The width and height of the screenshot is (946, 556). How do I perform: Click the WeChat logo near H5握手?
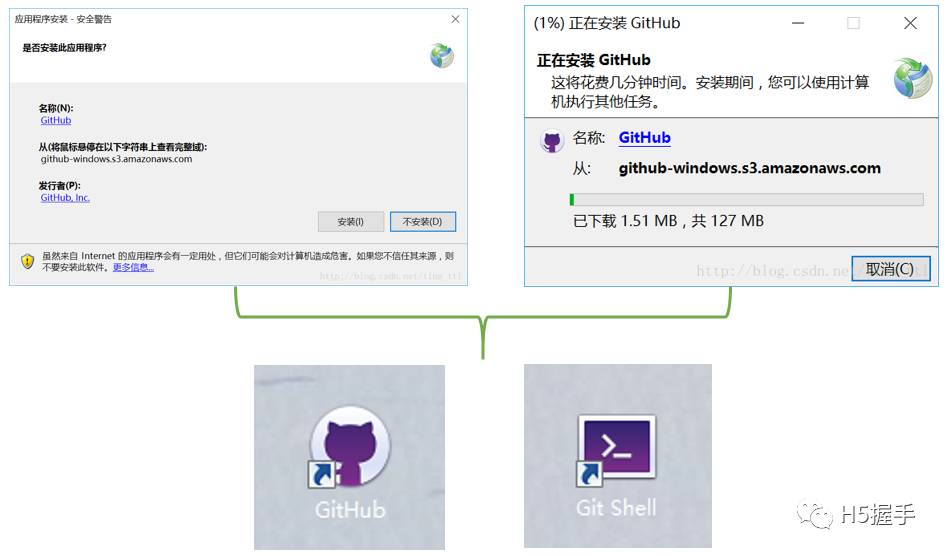click(x=814, y=513)
